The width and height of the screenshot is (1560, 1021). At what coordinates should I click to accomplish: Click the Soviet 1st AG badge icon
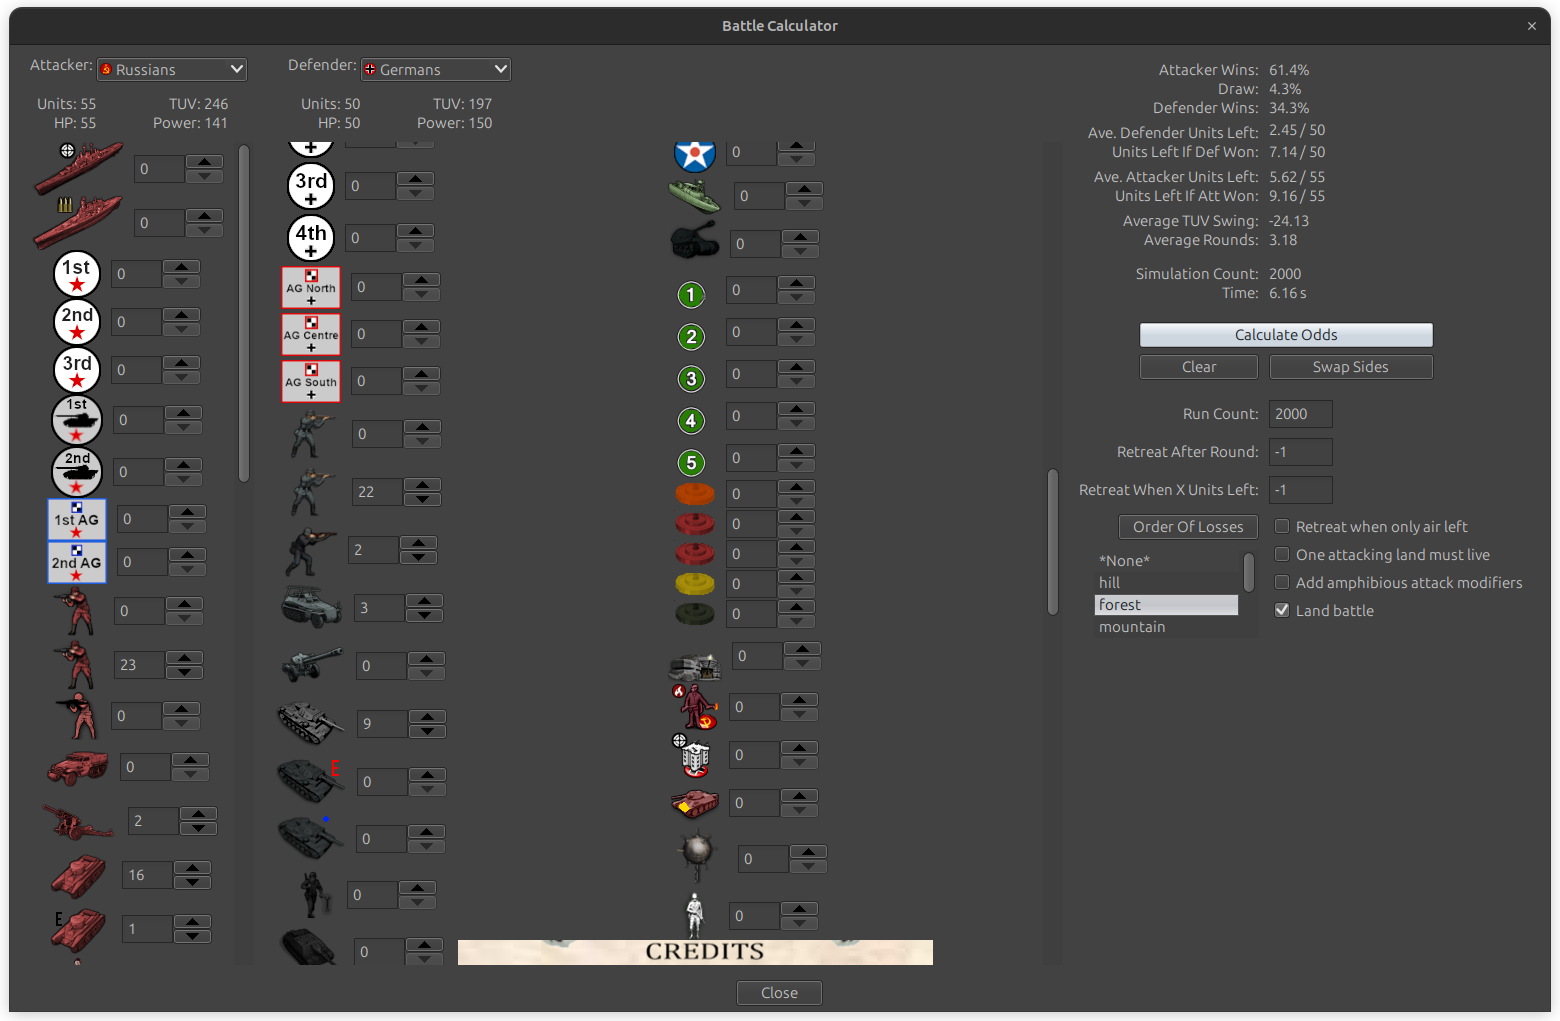pyautogui.click(x=76, y=519)
